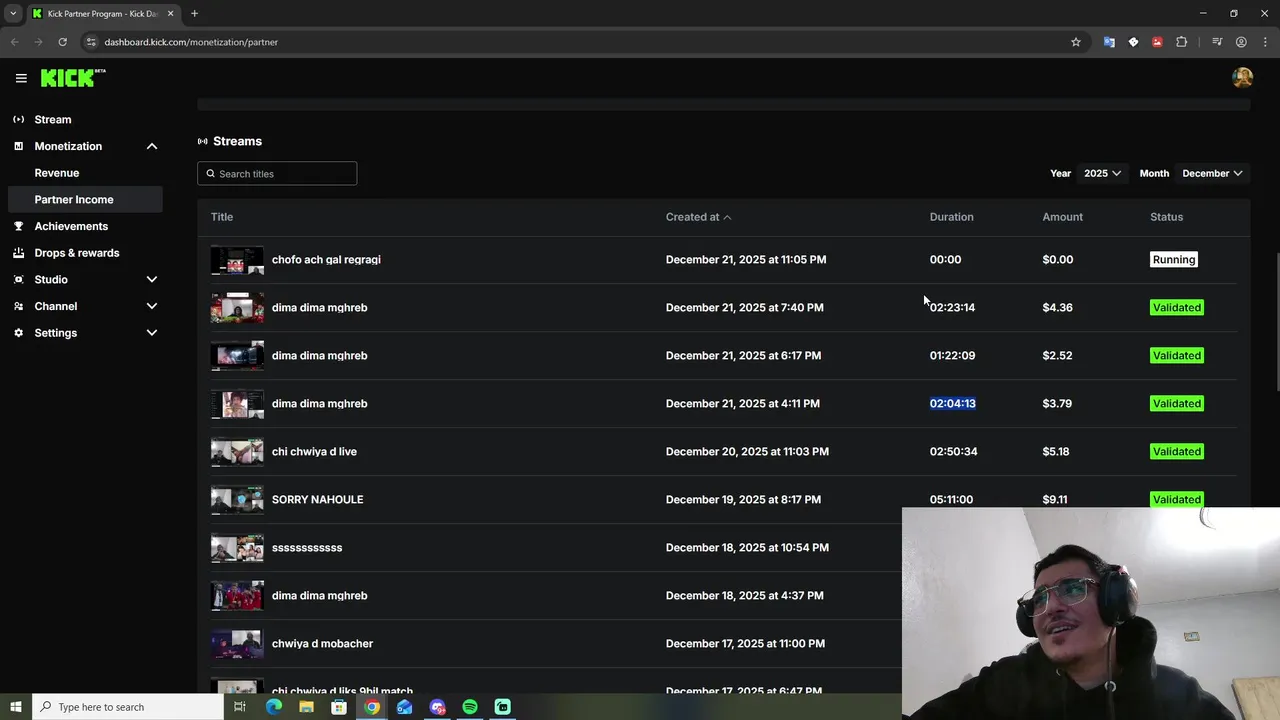Click the Channel sidebar icon
Viewport: 1280px width, 720px height.
pyautogui.click(x=18, y=306)
